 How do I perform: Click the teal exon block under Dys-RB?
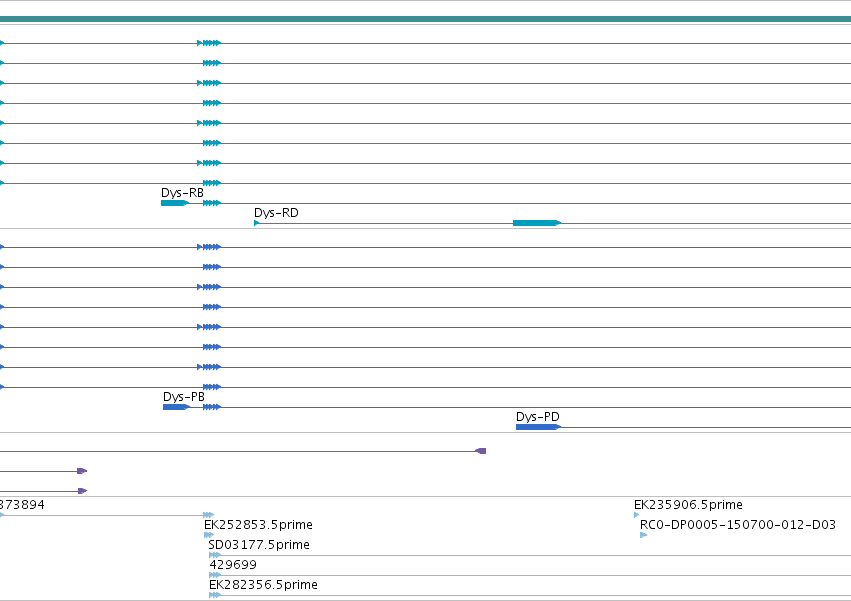(175, 203)
